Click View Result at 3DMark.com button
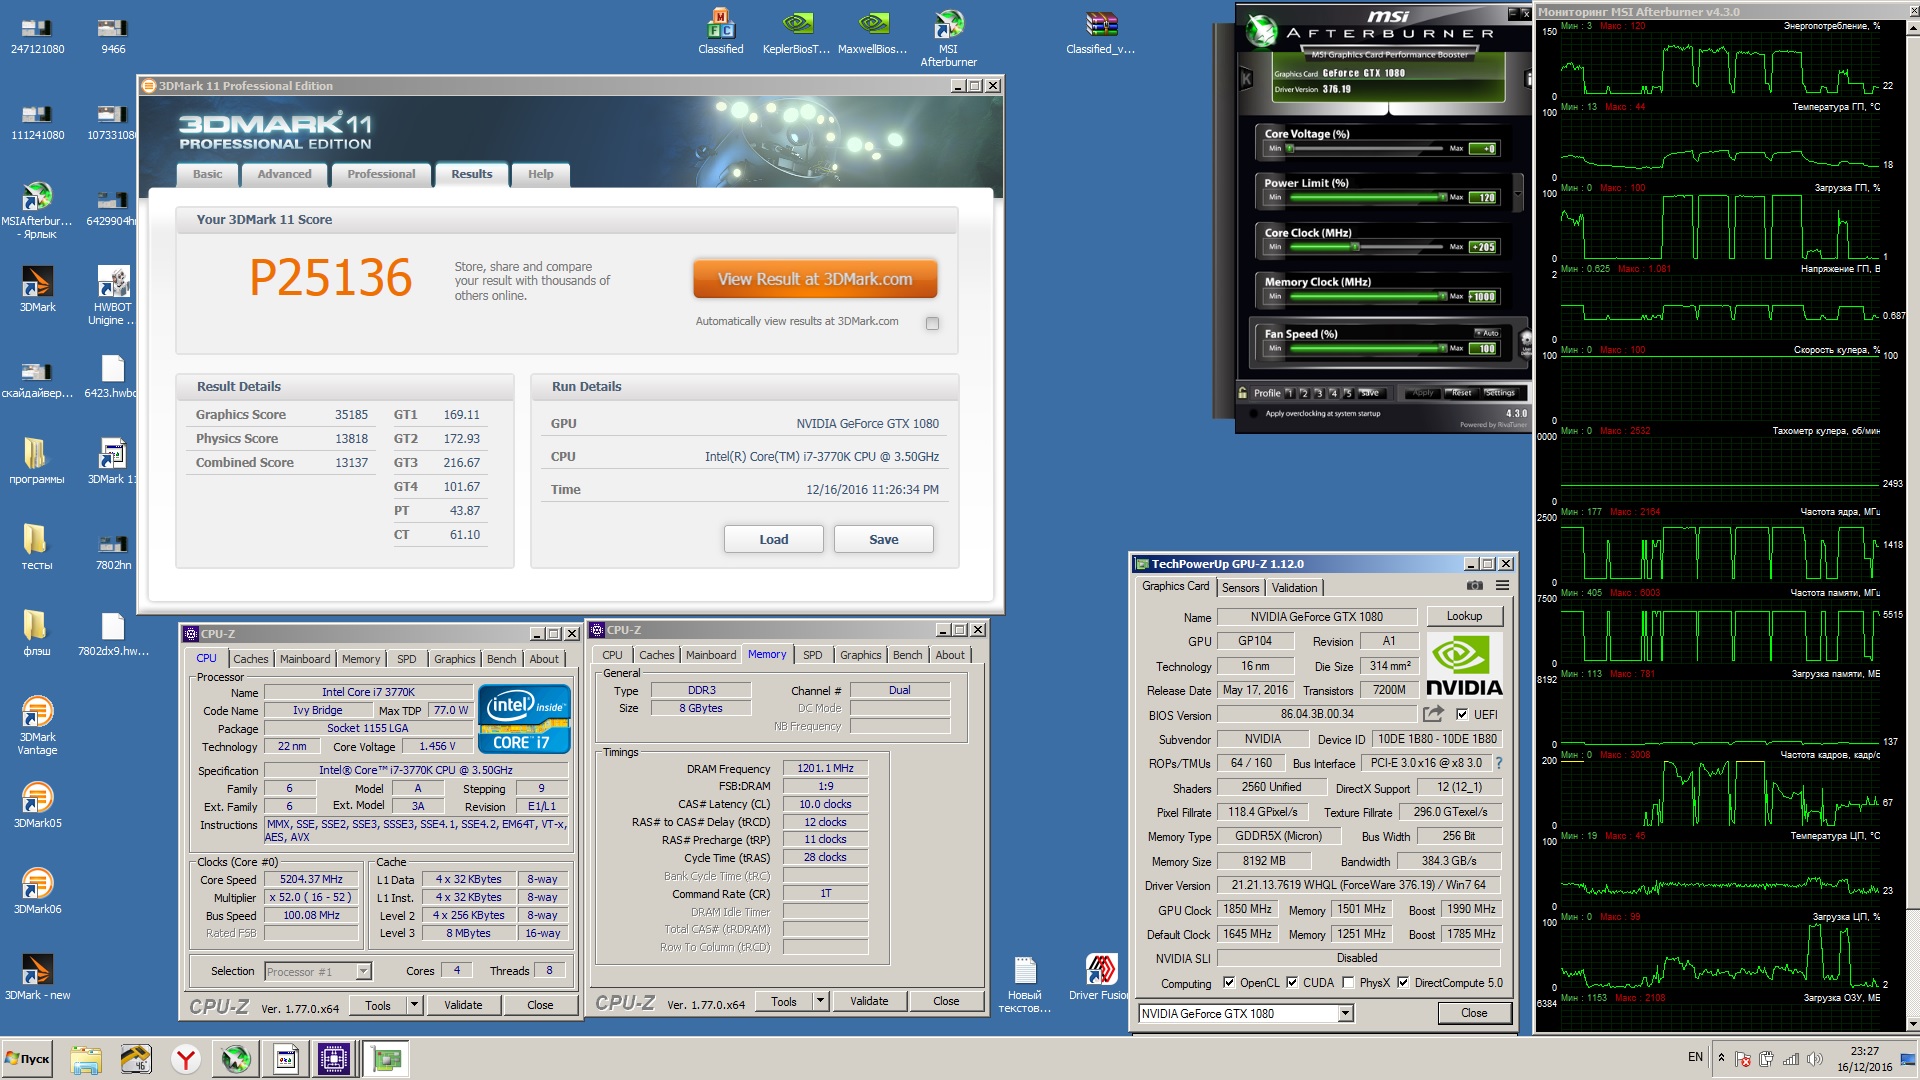This screenshot has width=1920, height=1080. tap(815, 279)
